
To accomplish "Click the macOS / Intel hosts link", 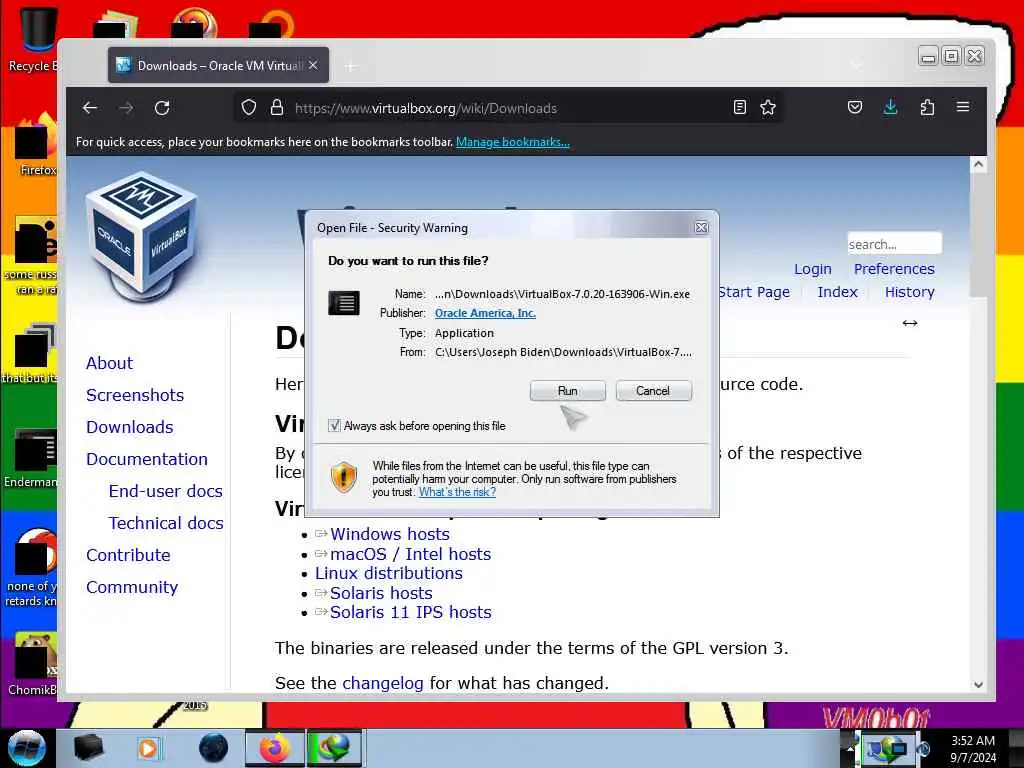I will (x=410, y=554).
